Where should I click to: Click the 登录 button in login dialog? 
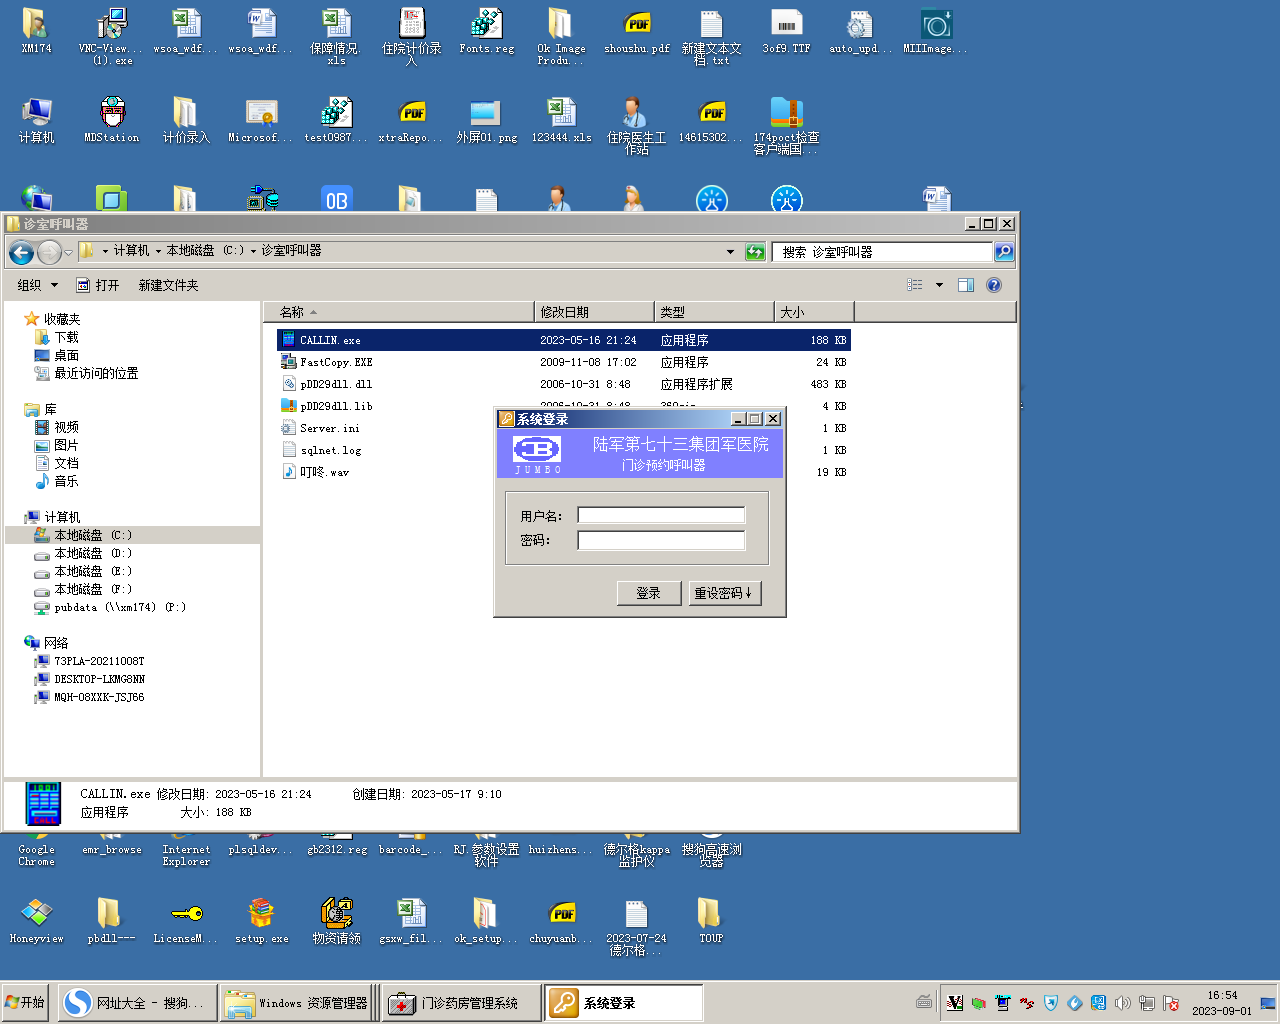(649, 593)
